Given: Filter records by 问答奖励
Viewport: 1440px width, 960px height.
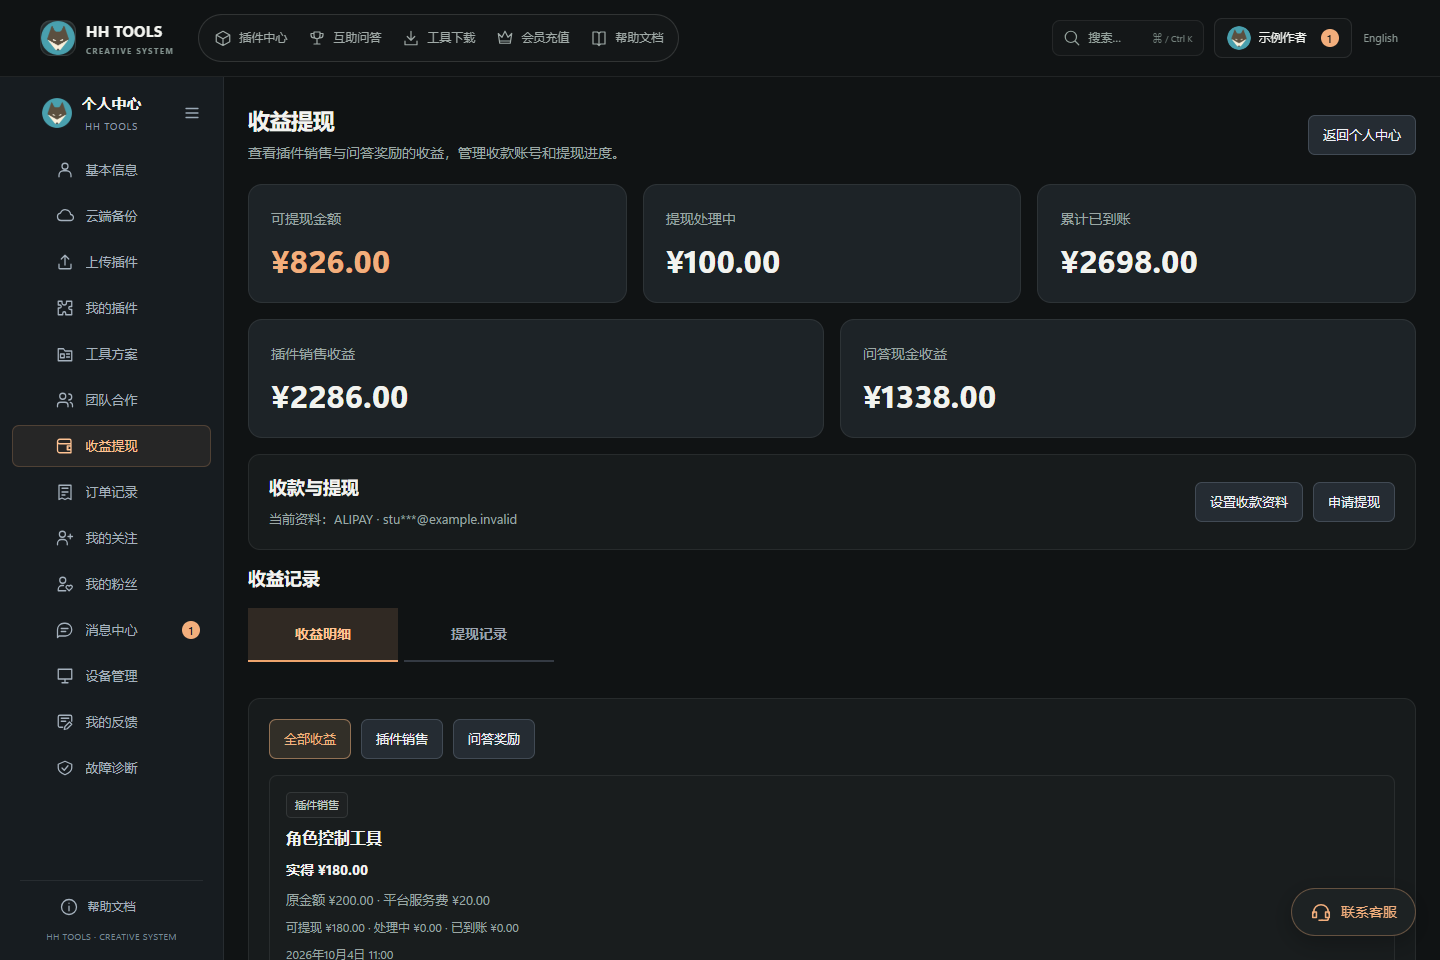Looking at the screenshot, I should [494, 739].
